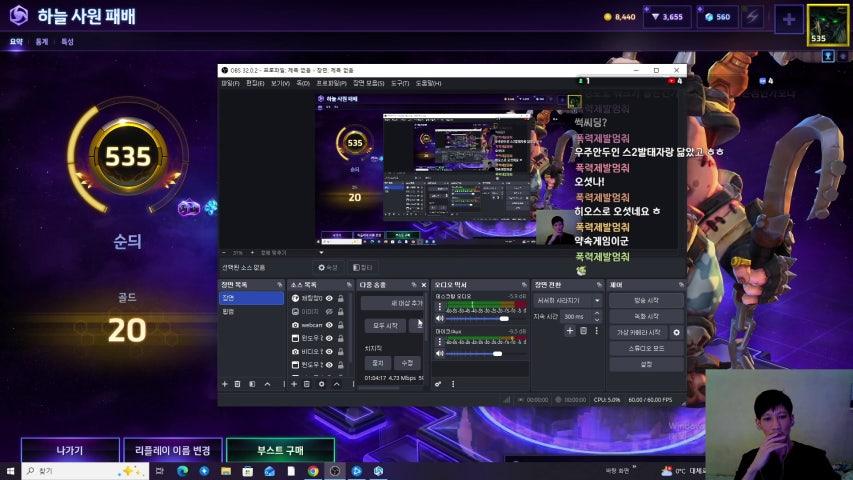Click Windows taskbar search box
Image resolution: width=853 pixels, height=480 pixels.
[x=85, y=471]
